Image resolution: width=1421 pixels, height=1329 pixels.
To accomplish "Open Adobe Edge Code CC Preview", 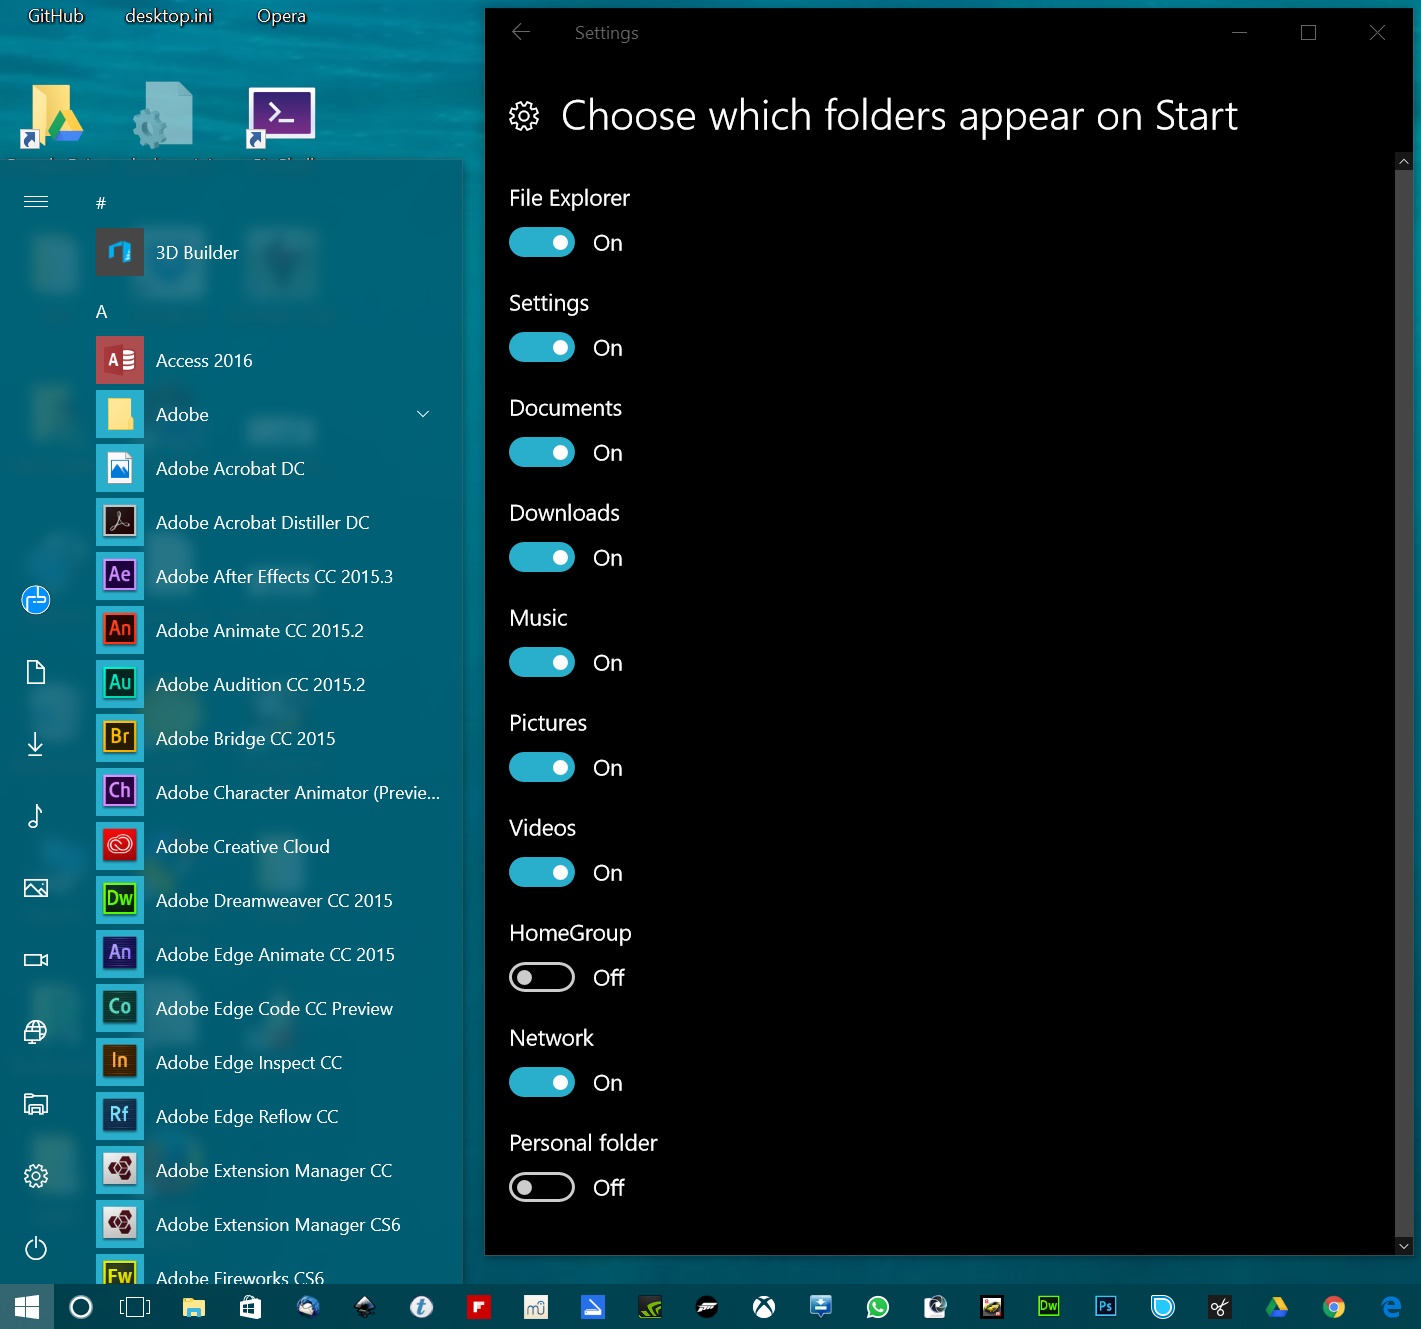I will [x=270, y=1009].
